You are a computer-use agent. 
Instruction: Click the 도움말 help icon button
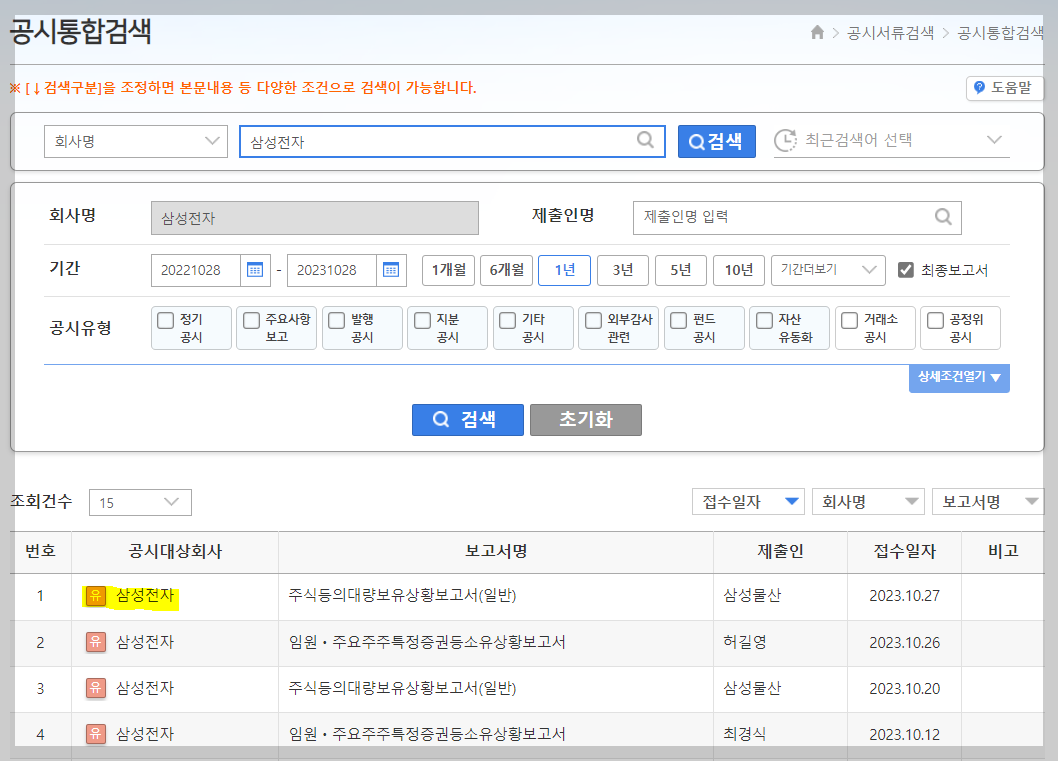(x=1005, y=88)
